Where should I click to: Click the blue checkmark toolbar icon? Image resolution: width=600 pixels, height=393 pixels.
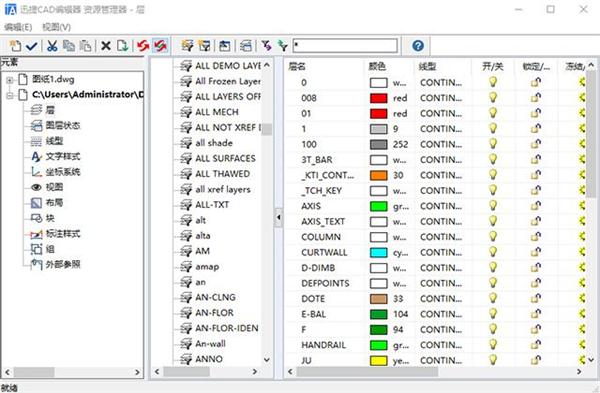pyautogui.click(x=32, y=46)
